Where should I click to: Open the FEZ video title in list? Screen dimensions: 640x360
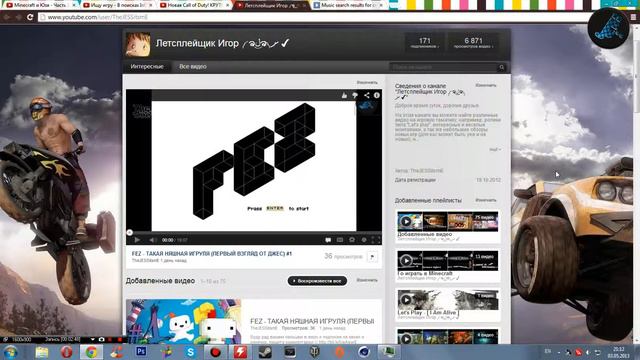pyautogui.click(x=312, y=321)
